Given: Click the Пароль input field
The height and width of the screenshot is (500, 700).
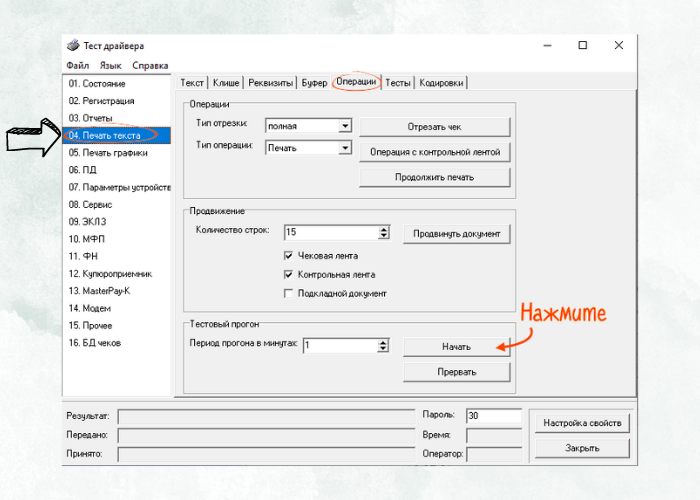Looking at the screenshot, I should 494,416.
